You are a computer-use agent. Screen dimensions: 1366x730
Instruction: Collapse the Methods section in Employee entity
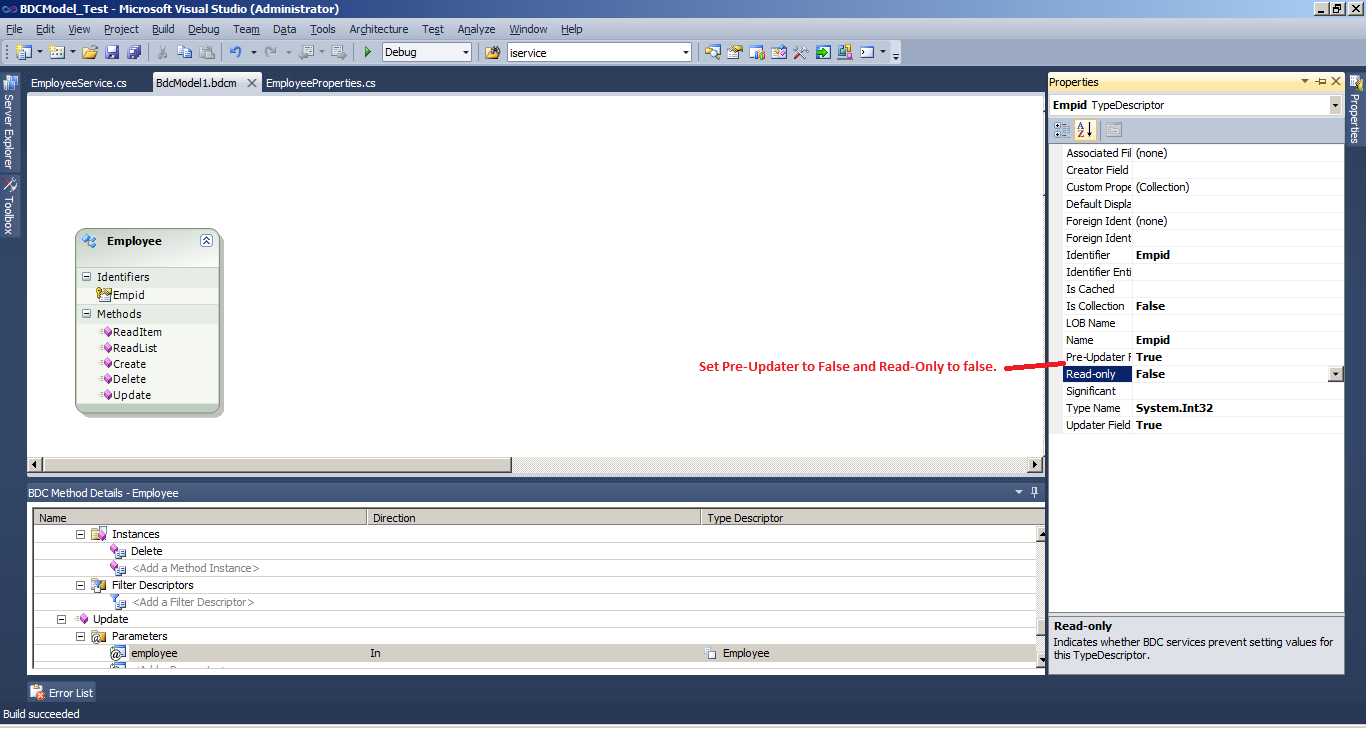[x=87, y=314]
